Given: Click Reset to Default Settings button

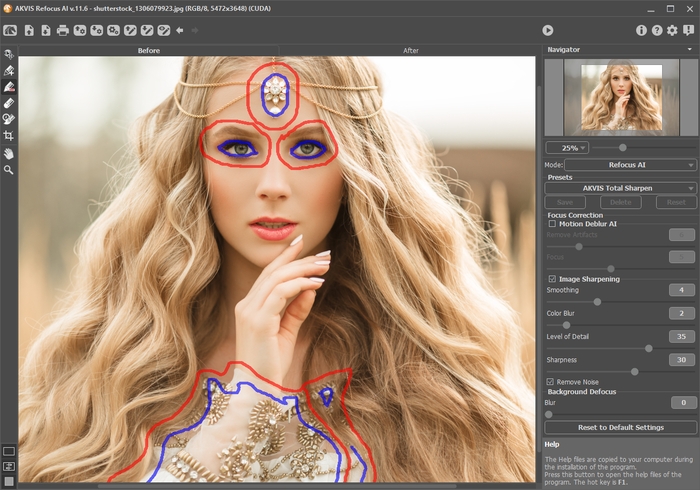Looking at the screenshot, I should [621, 428].
